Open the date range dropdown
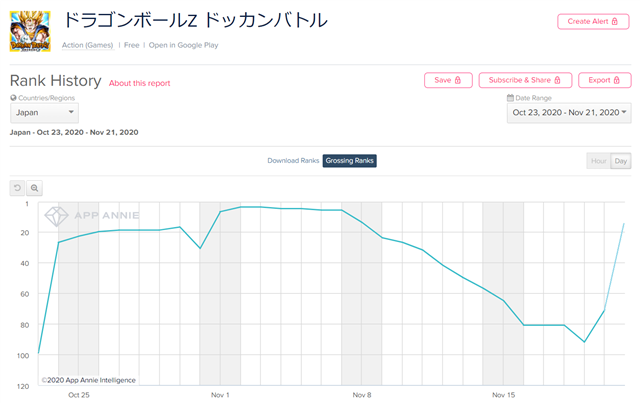 (569, 113)
